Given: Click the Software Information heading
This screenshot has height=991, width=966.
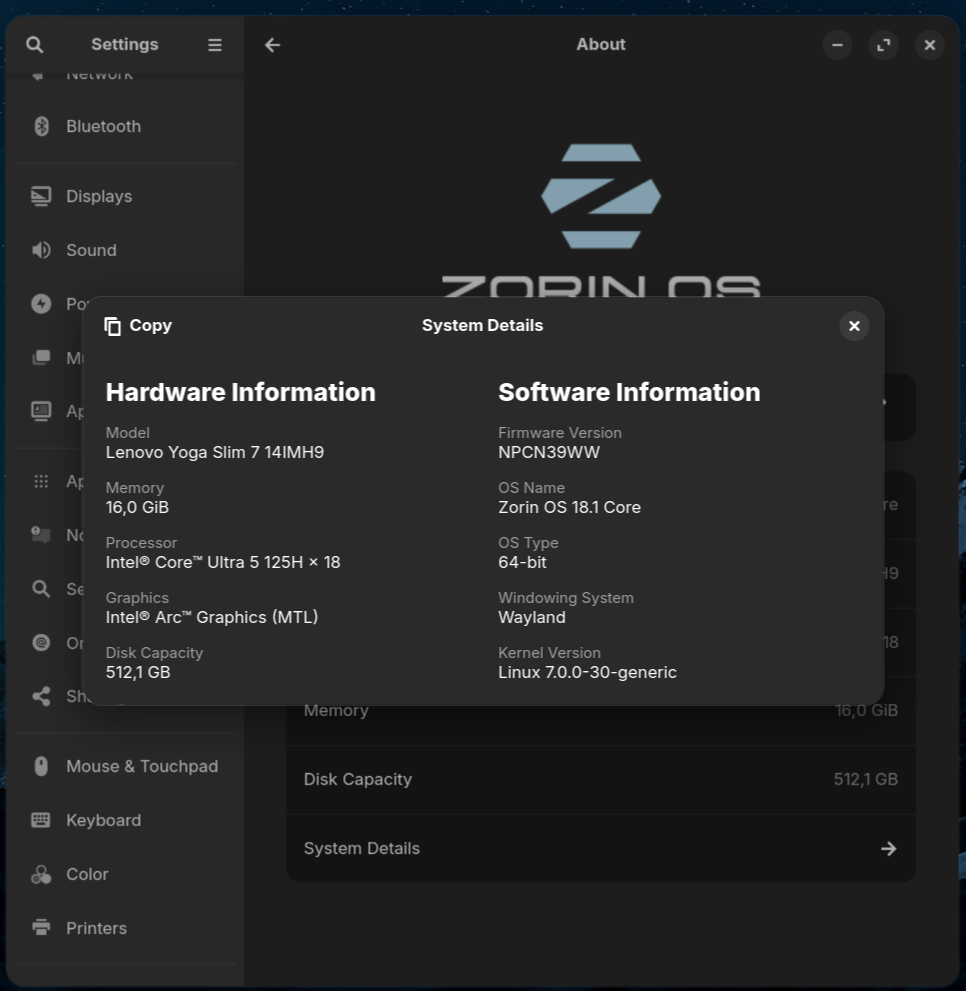Looking at the screenshot, I should point(629,392).
